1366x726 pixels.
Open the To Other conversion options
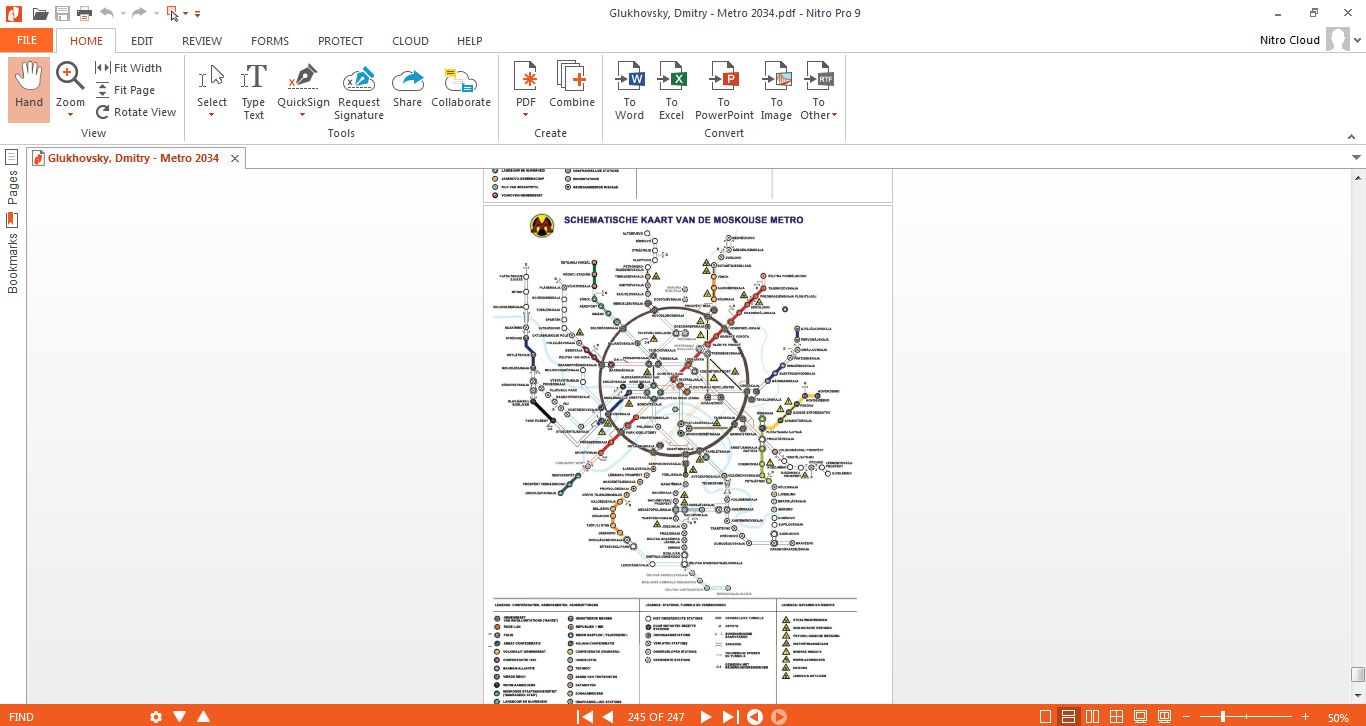tap(818, 91)
